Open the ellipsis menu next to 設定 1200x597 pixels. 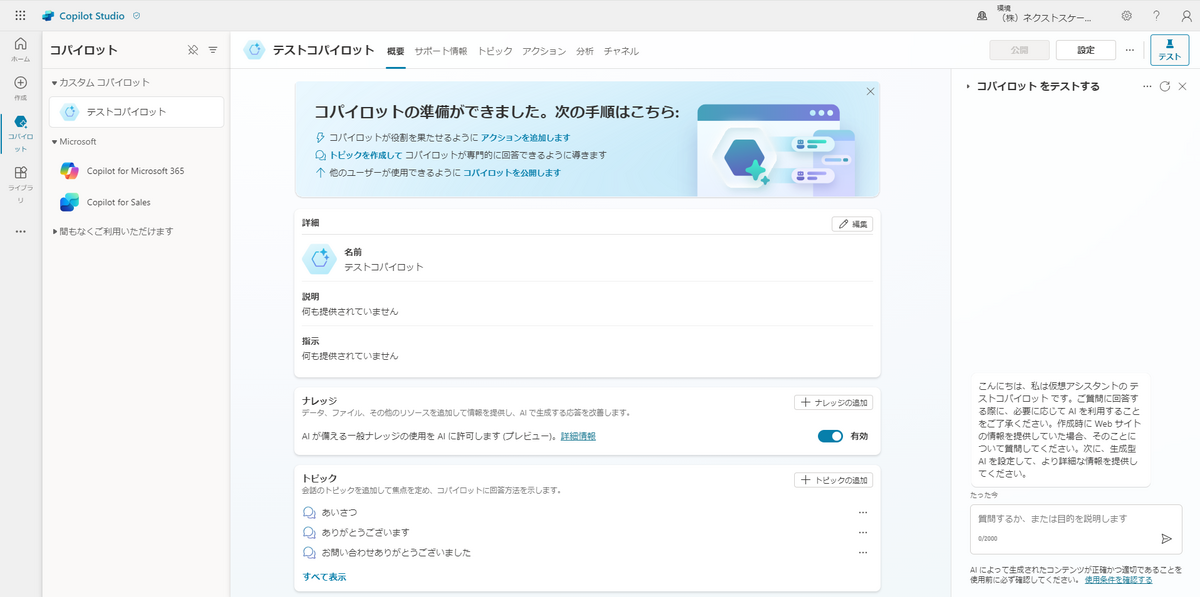point(1129,50)
